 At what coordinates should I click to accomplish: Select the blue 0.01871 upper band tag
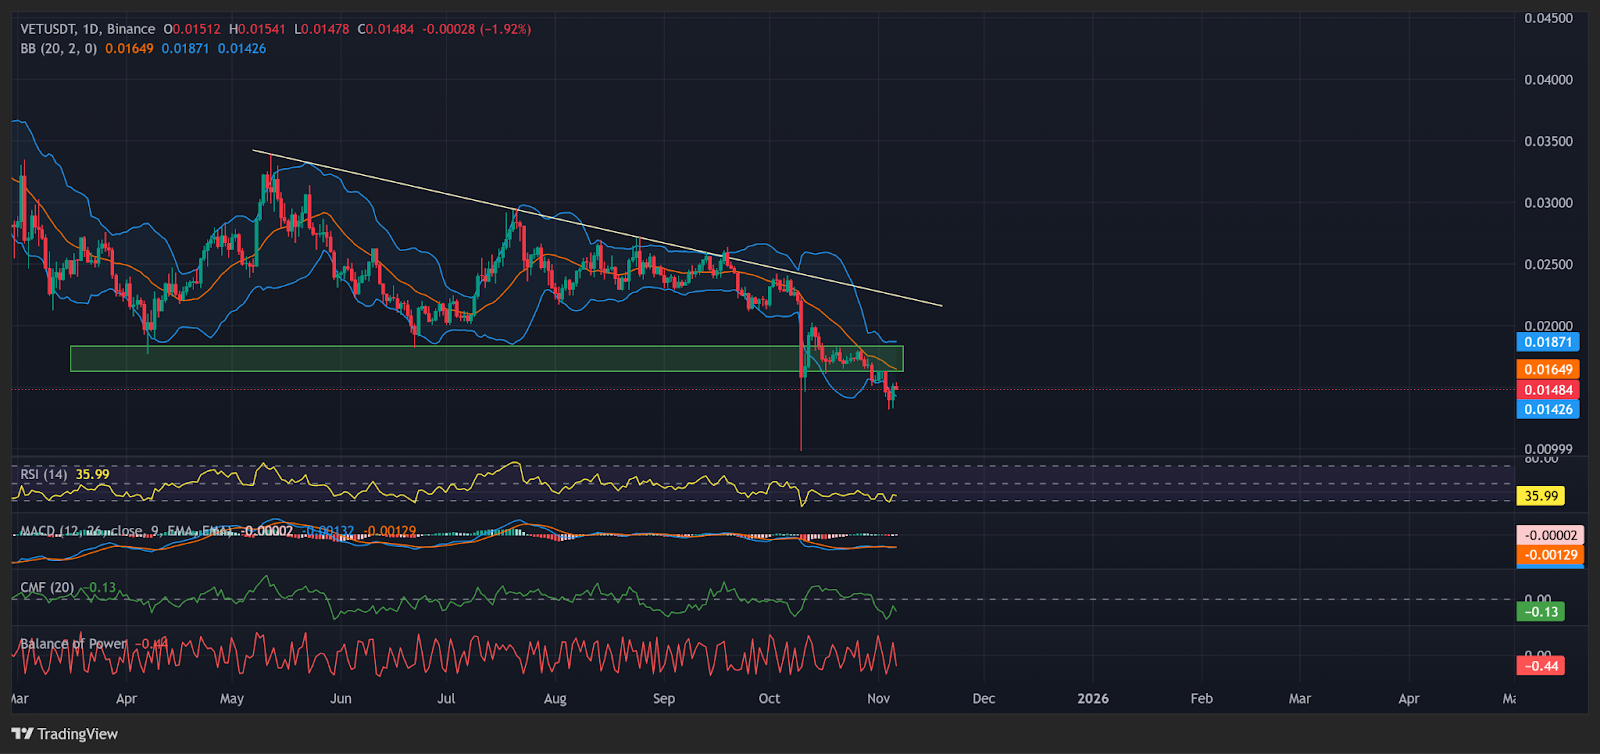1548,342
